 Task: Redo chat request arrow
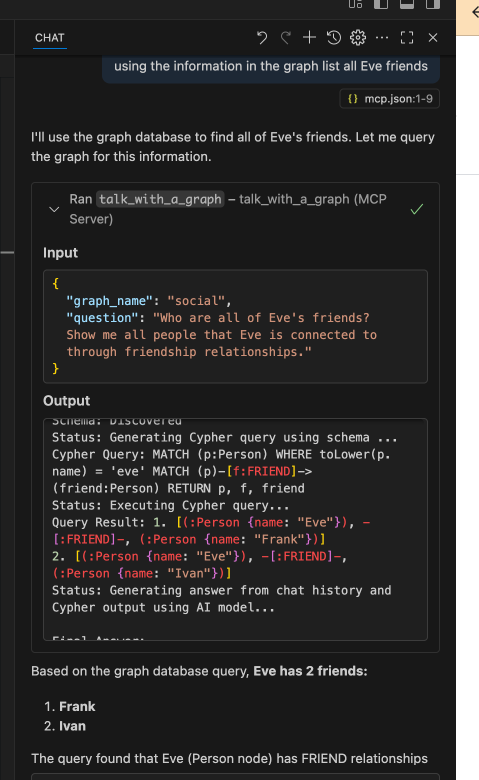[286, 38]
